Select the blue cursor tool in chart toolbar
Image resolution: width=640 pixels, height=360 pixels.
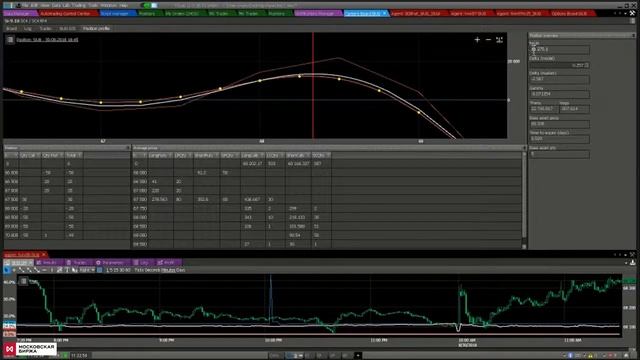(7, 270)
